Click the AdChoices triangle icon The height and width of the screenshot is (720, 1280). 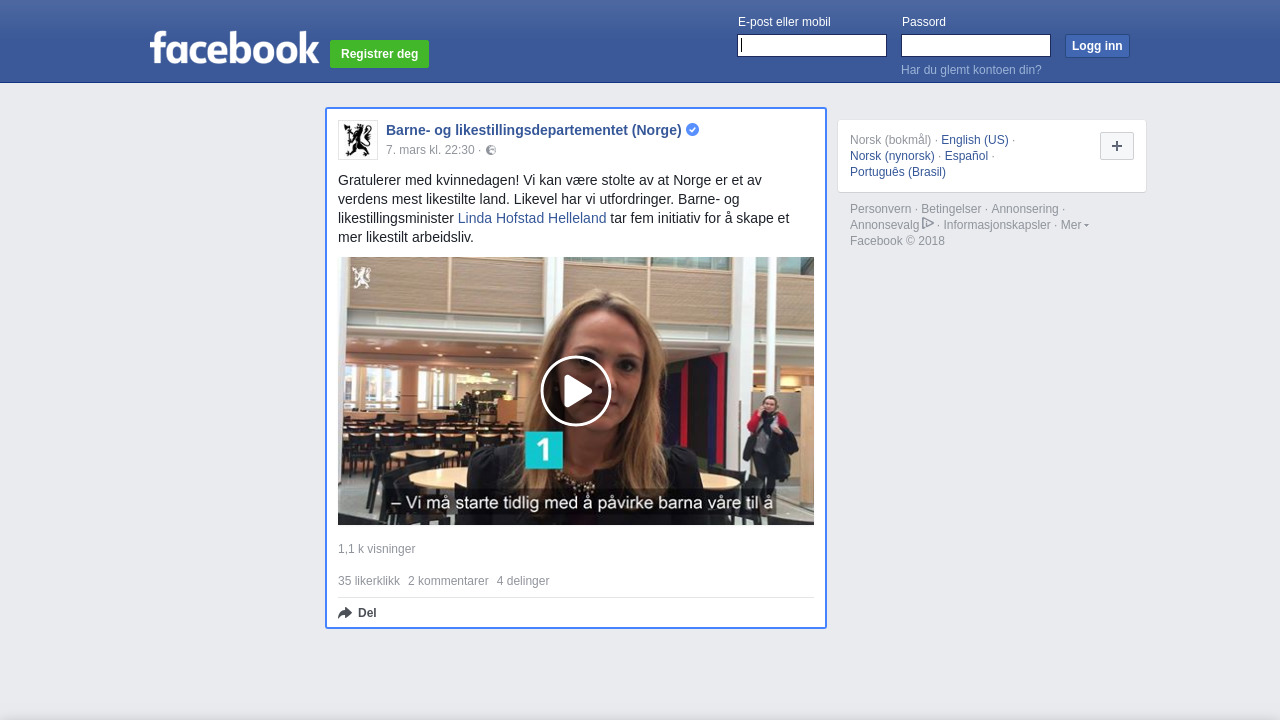pos(928,223)
